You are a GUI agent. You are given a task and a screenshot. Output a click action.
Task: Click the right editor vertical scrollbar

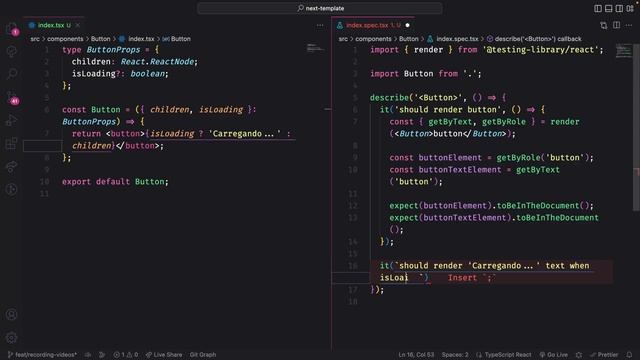(636, 127)
